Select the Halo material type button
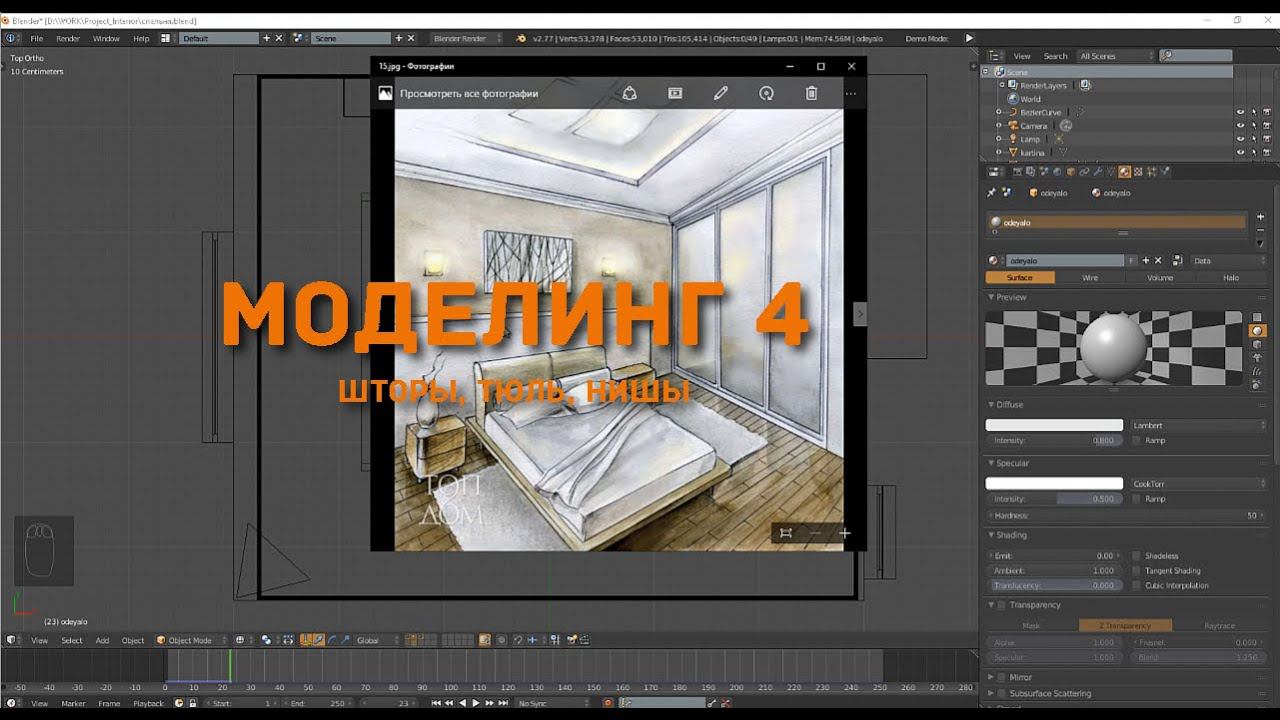Image resolution: width=1280 pixels, height=720 pixels. click(x=1231, y=277)
